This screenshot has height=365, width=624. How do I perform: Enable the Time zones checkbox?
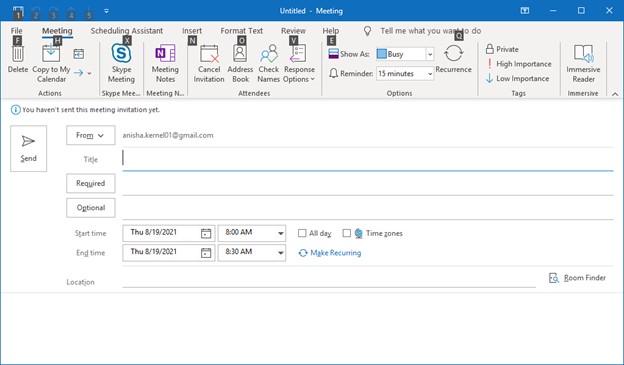coord(347,233)
